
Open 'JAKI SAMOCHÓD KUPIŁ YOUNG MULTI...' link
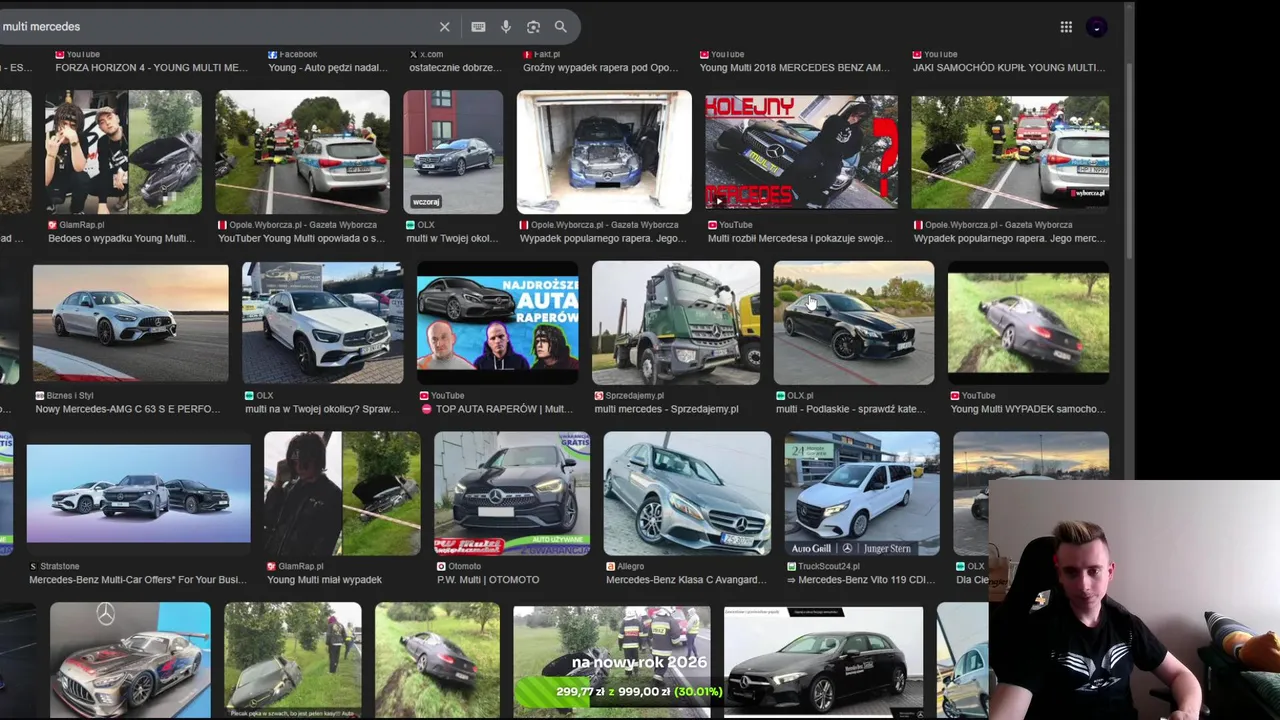click(x=1009, y=68)
